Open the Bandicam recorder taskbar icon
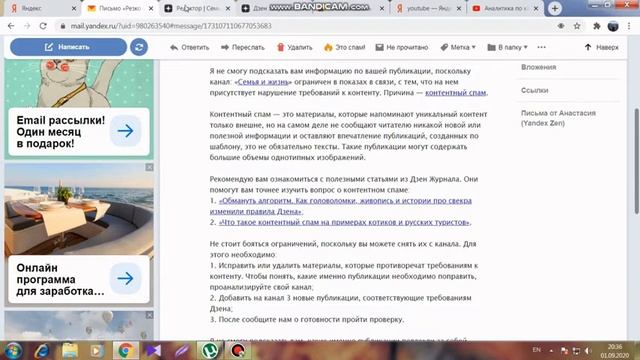Image resolution: width=640 pixels, height=360 pixels. 238,350
